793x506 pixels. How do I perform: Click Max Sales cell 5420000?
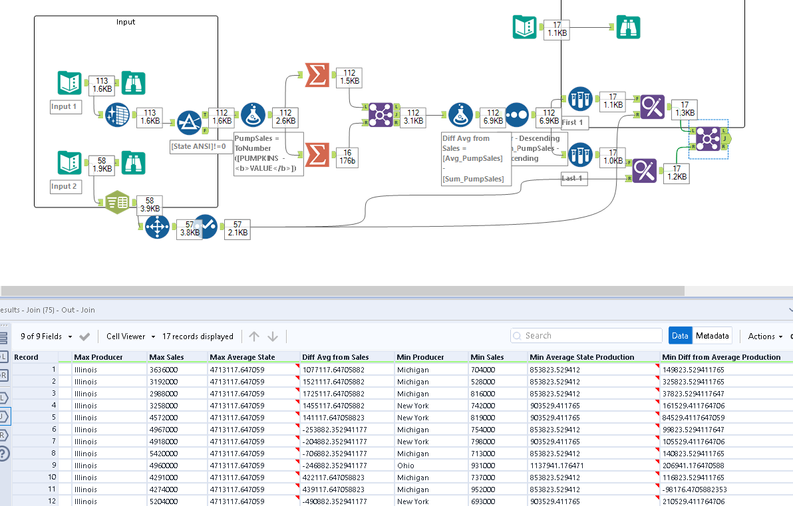[x=177, y=453]
